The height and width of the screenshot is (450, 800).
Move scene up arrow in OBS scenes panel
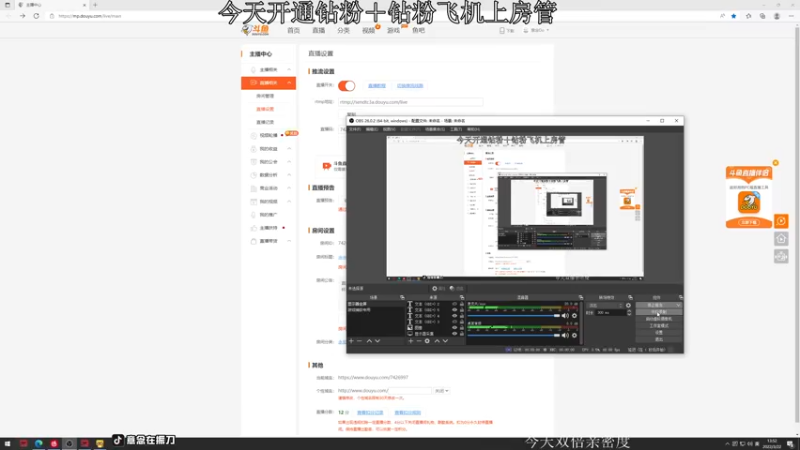pos(369,341)
